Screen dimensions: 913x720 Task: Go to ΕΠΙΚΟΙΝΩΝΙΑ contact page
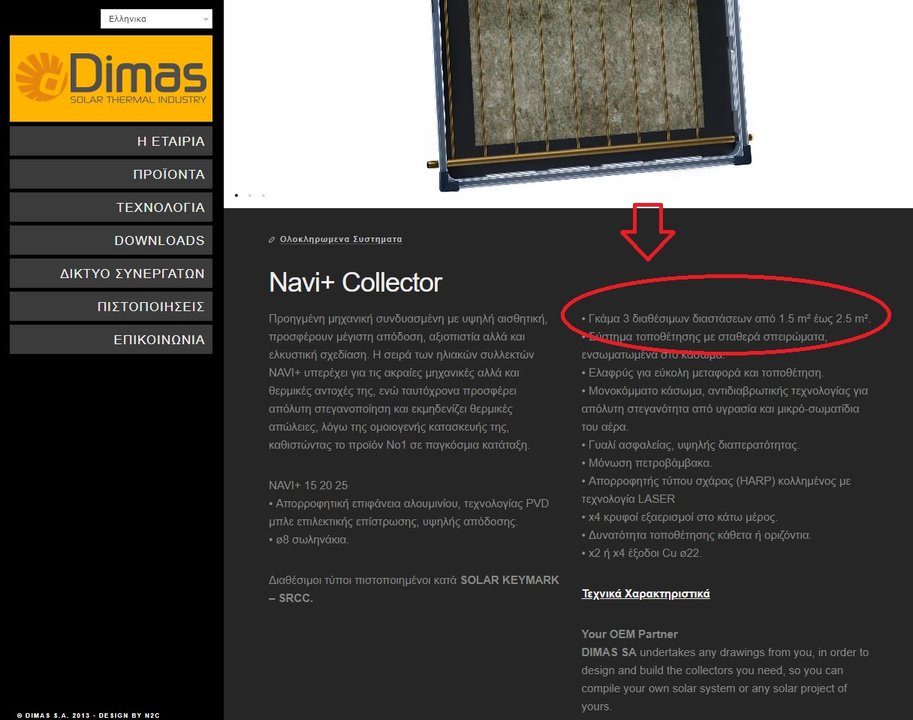(111, 340)
